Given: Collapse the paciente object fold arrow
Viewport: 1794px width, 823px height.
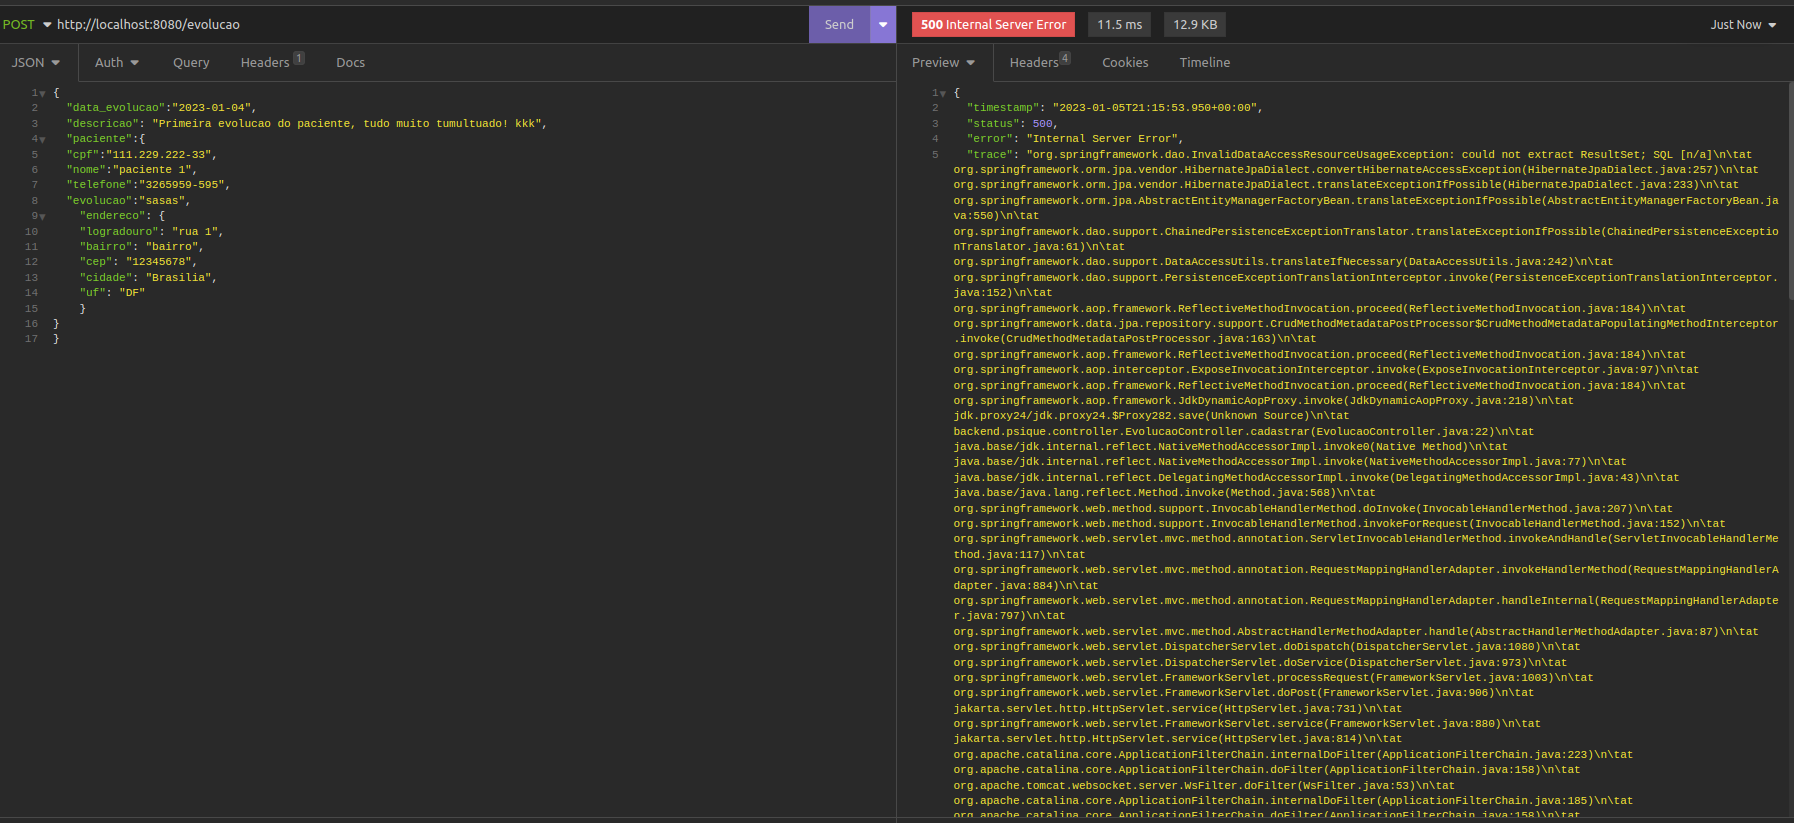Looking at the screenshot, I should [x=42, y=139].
